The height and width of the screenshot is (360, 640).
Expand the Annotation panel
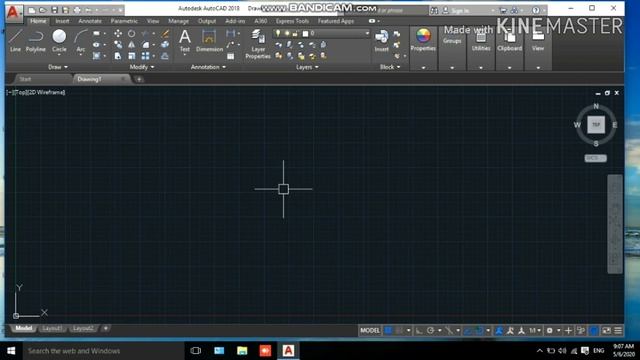click(x=208, y=67)
